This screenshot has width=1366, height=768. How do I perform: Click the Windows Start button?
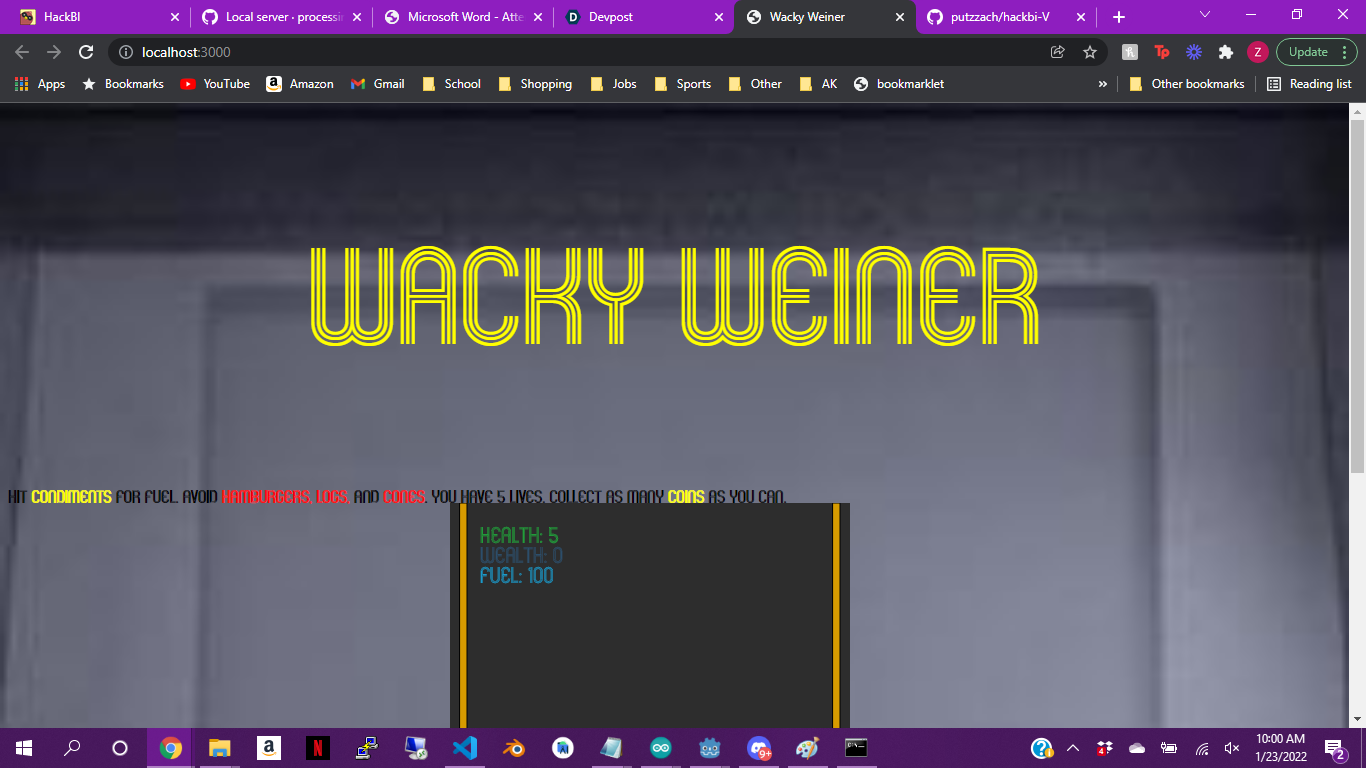24,748
